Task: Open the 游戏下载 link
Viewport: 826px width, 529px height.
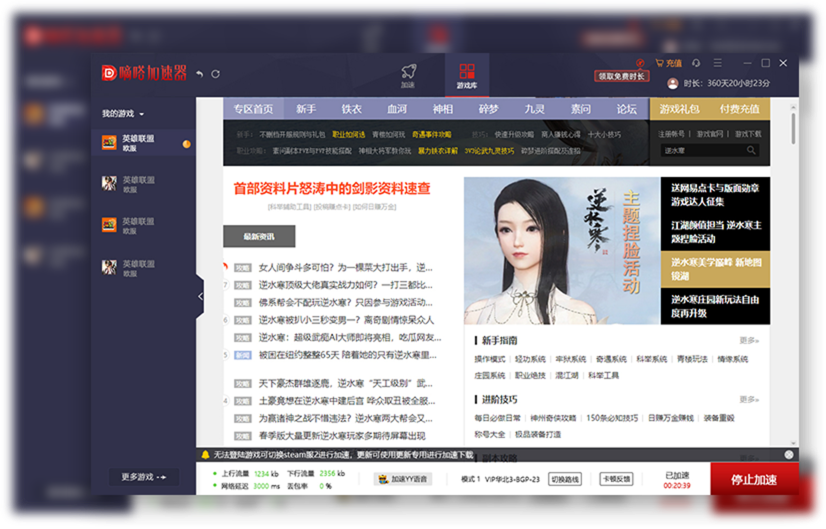Action: (748, 134)
